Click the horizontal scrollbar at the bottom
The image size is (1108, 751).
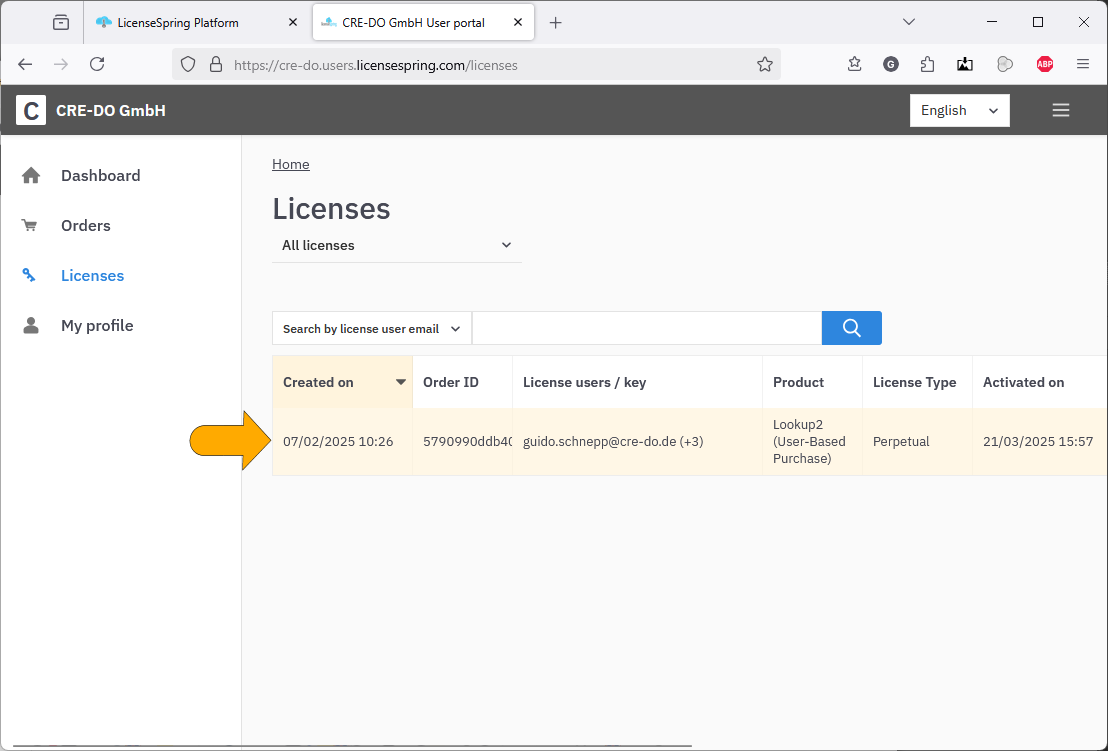352,746
